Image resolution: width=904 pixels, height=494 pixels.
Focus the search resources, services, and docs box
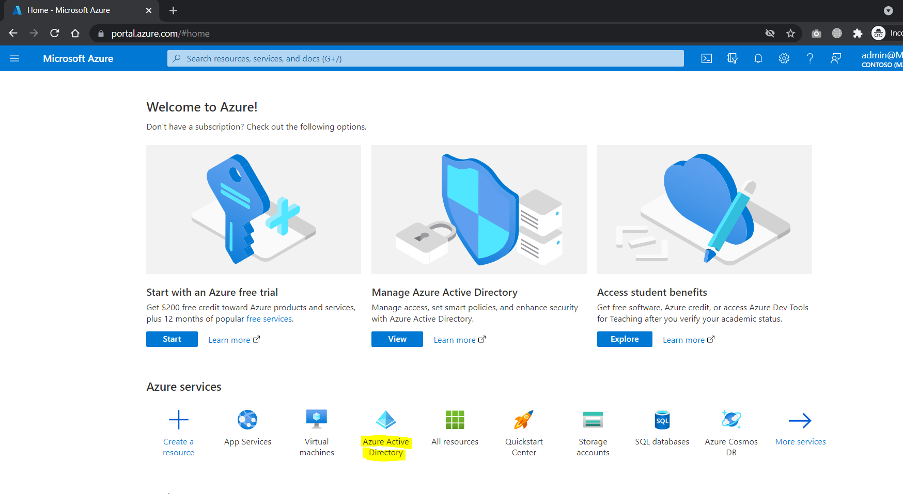425,58
